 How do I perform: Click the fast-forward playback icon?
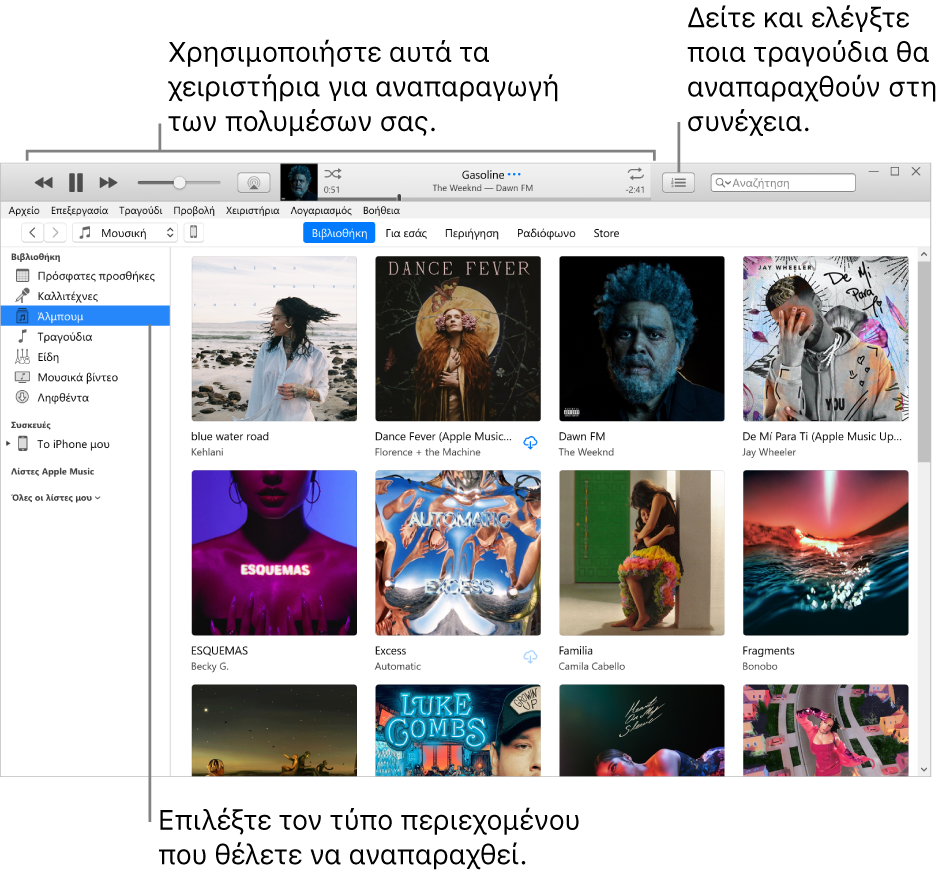click(108, 182)
